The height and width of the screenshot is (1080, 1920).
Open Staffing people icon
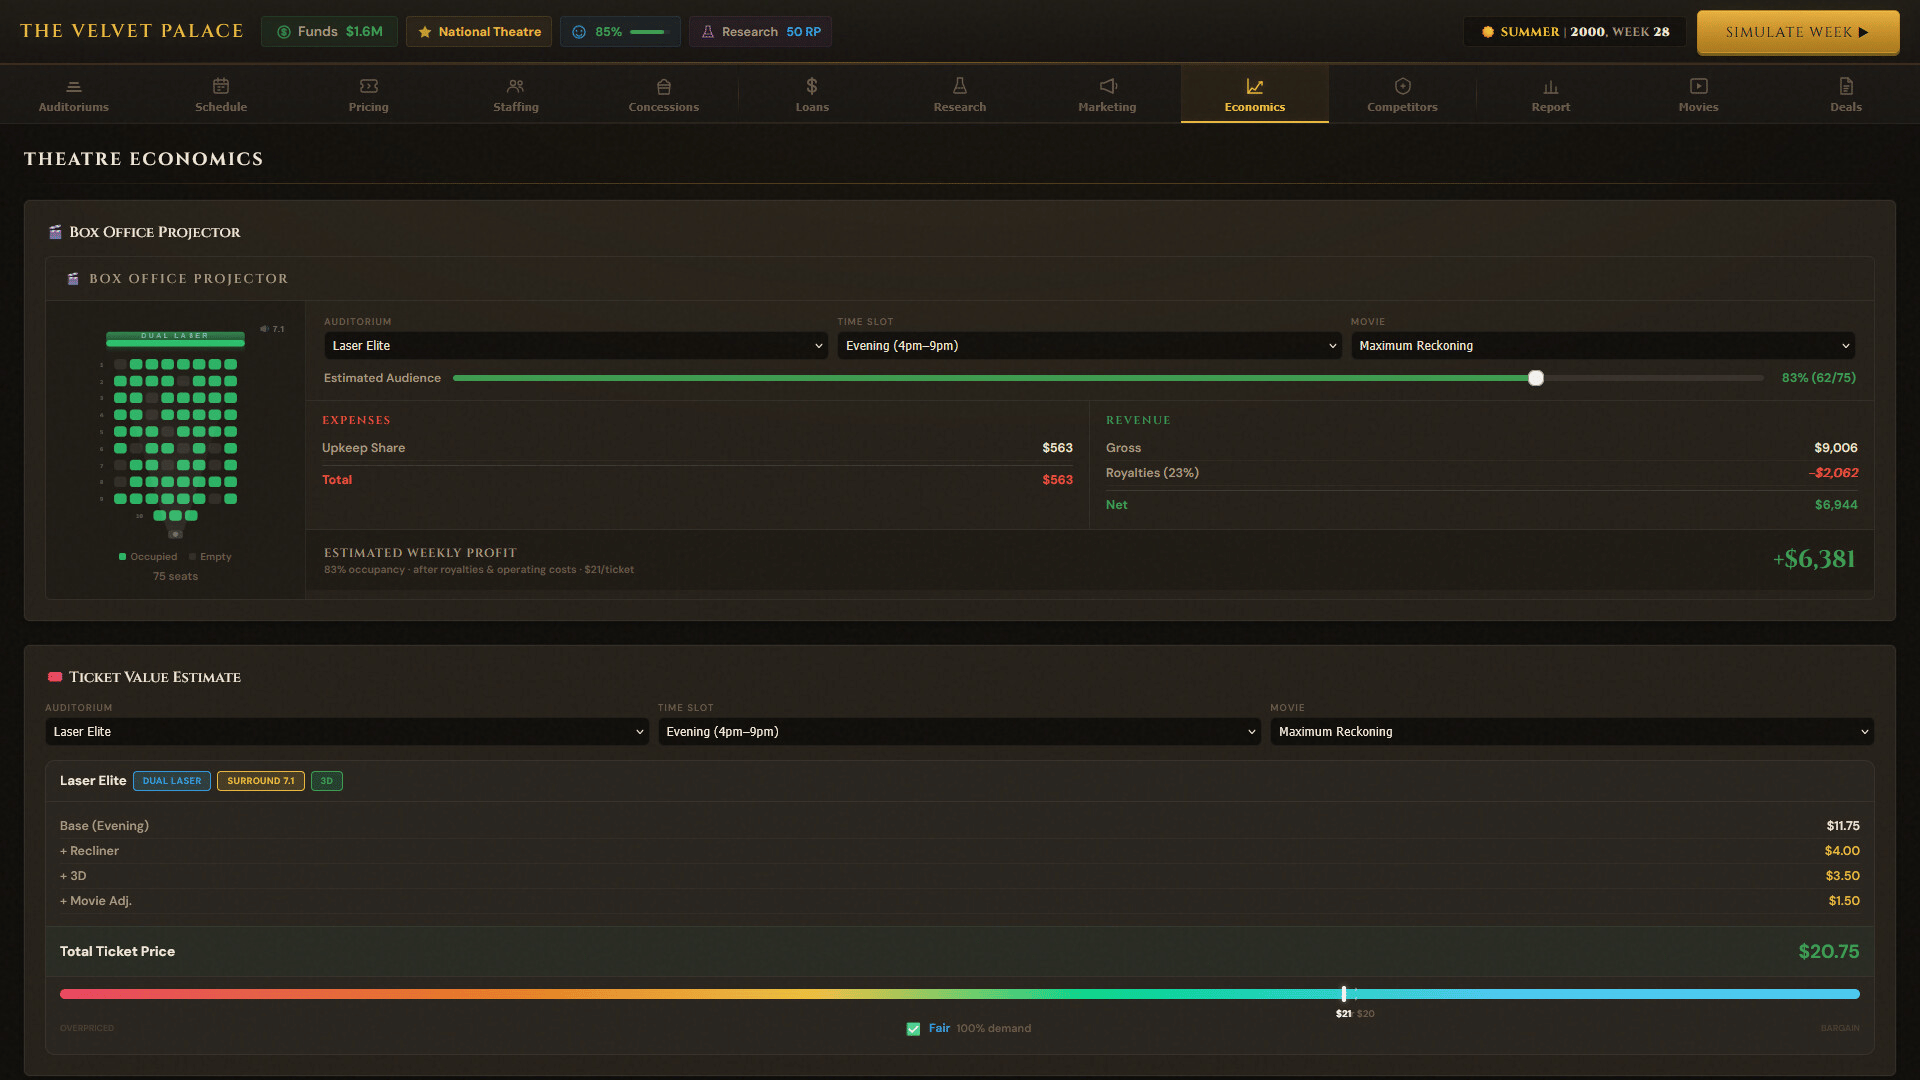[515, 87]
